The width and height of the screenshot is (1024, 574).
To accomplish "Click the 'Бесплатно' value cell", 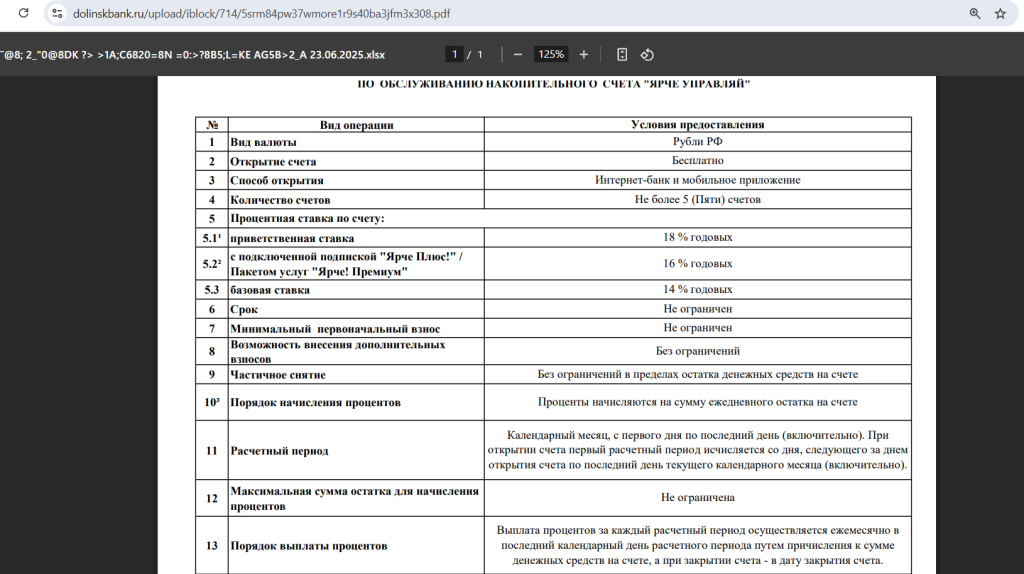I will point(697,161).
